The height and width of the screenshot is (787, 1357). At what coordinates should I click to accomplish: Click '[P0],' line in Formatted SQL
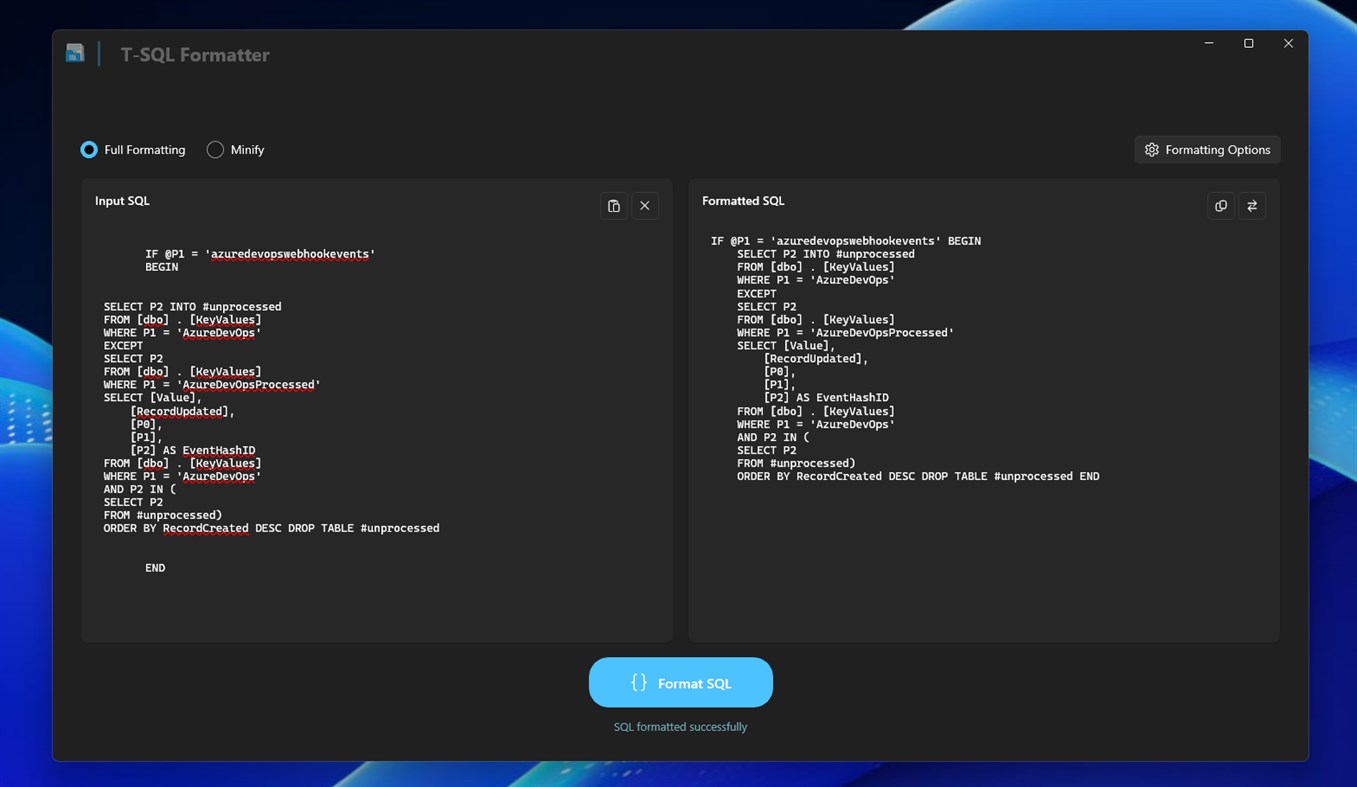coord(779,372)
